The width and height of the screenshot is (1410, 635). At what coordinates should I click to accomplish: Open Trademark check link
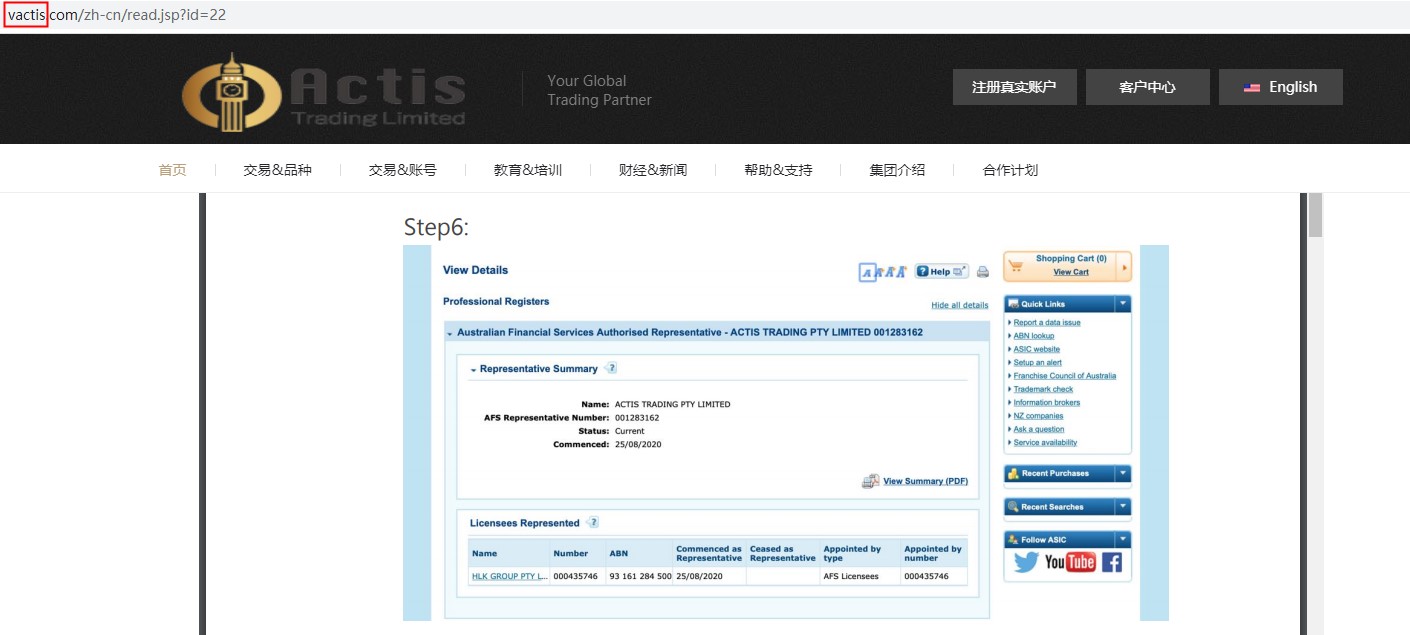(1043, 389)
